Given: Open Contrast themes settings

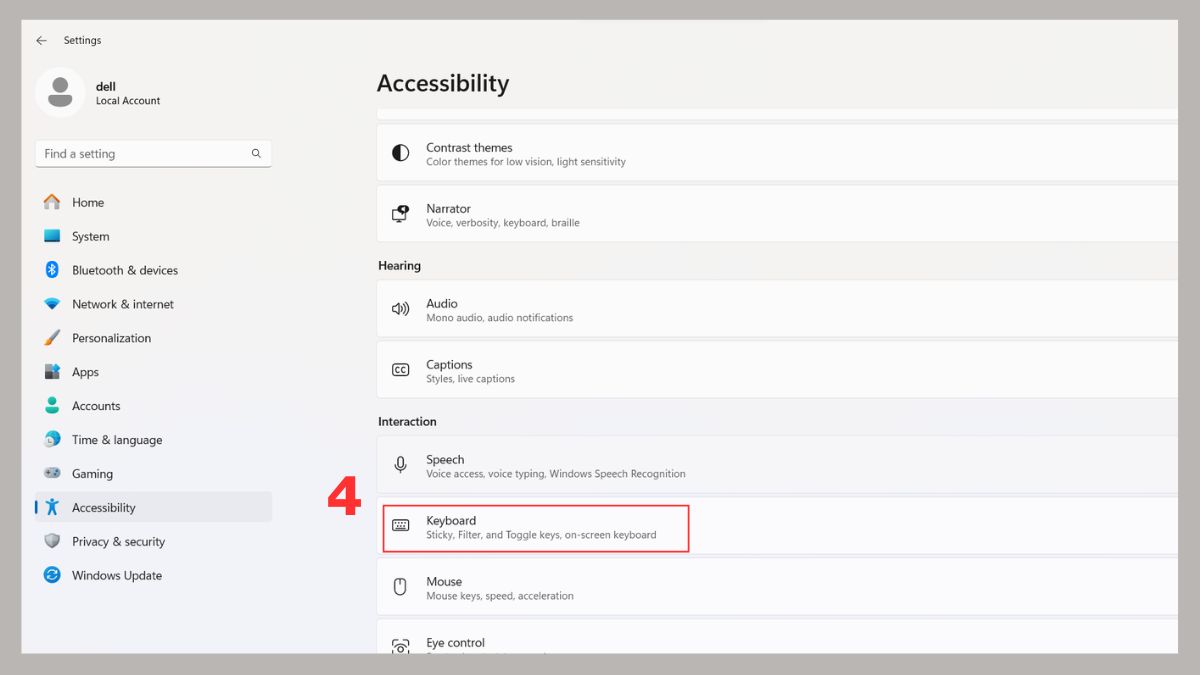Looking at the screenshot, I should [x=777, y=153].
